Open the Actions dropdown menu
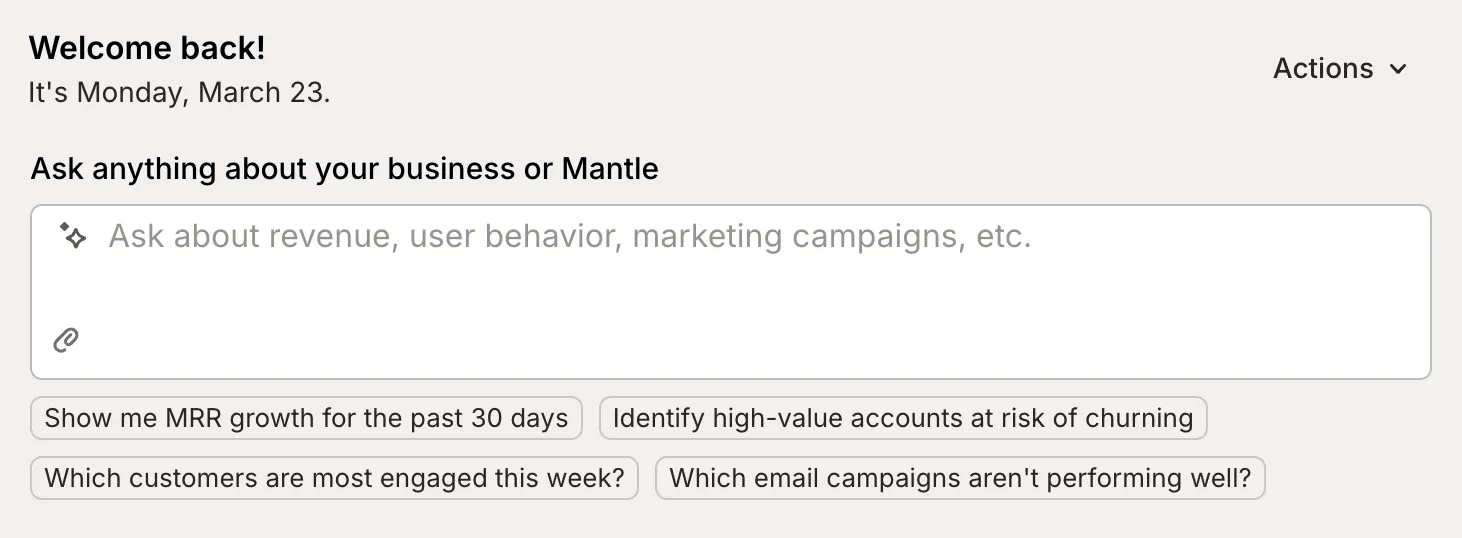 click(1340, 68)
